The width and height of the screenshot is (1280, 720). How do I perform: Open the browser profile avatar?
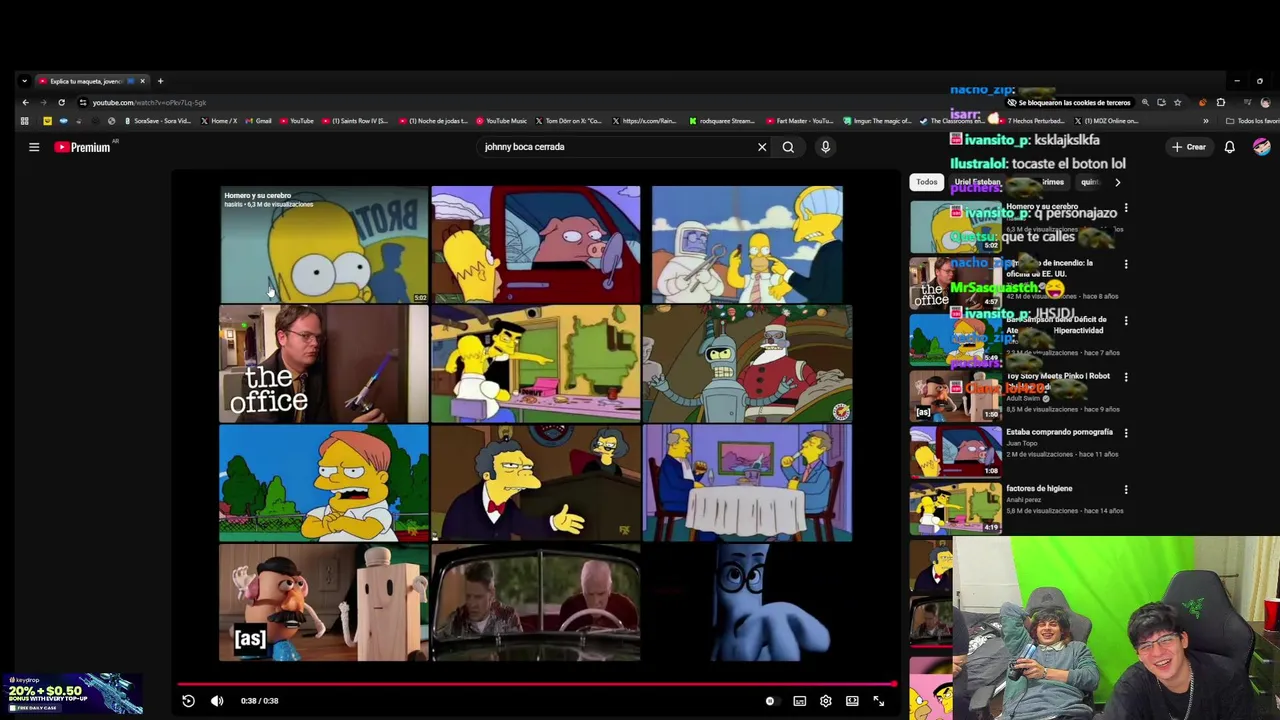[1265, 102]
